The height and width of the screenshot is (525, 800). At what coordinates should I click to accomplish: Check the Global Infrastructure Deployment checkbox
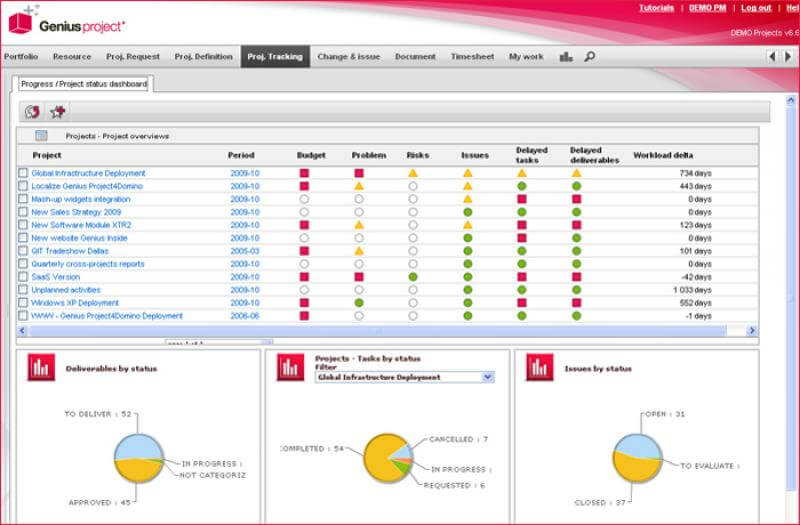click(x=23, y=173)
